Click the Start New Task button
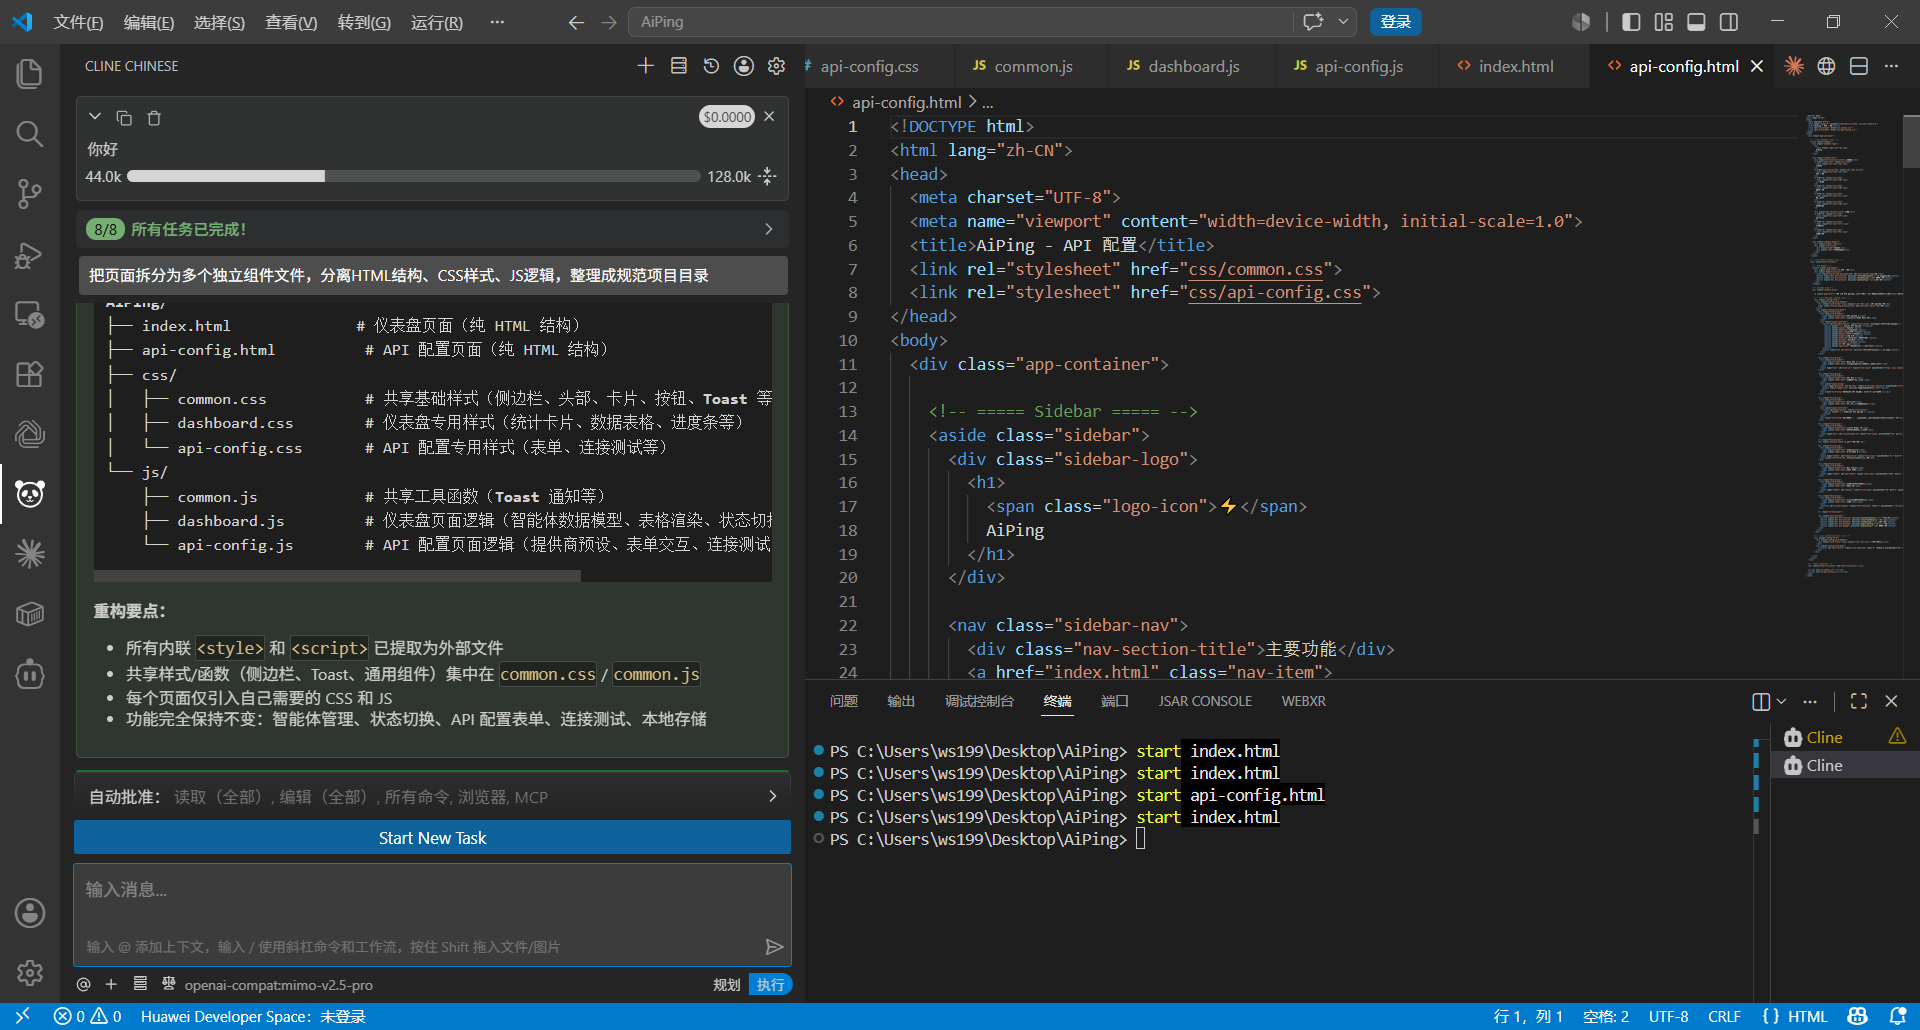 (x=432, y=838)
